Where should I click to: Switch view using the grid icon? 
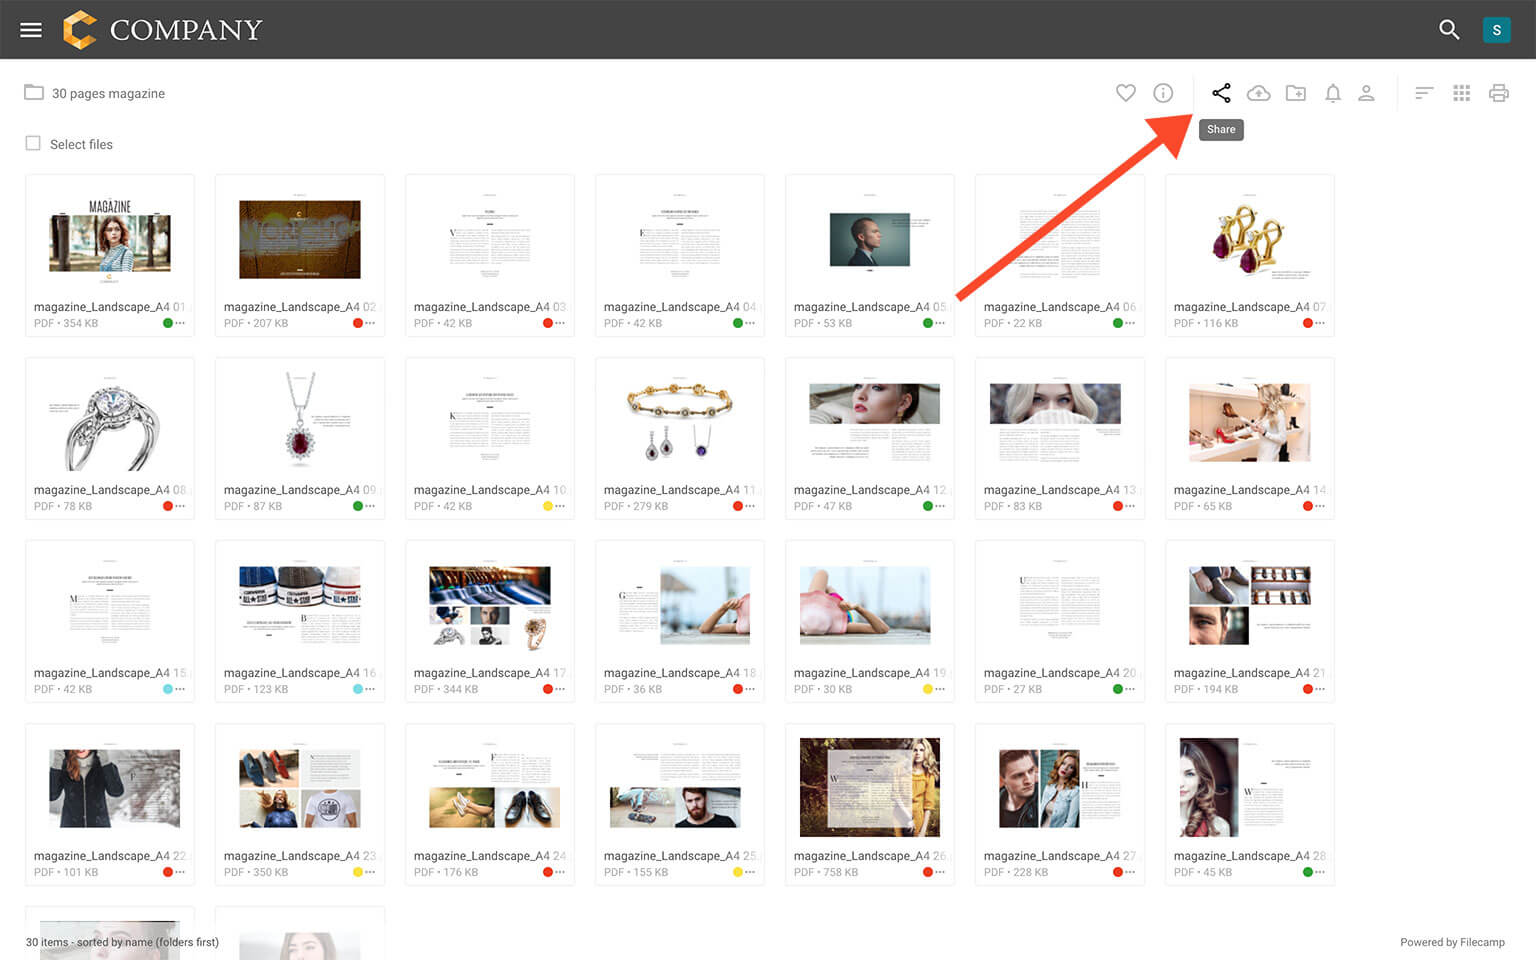tap(1461, 93)
